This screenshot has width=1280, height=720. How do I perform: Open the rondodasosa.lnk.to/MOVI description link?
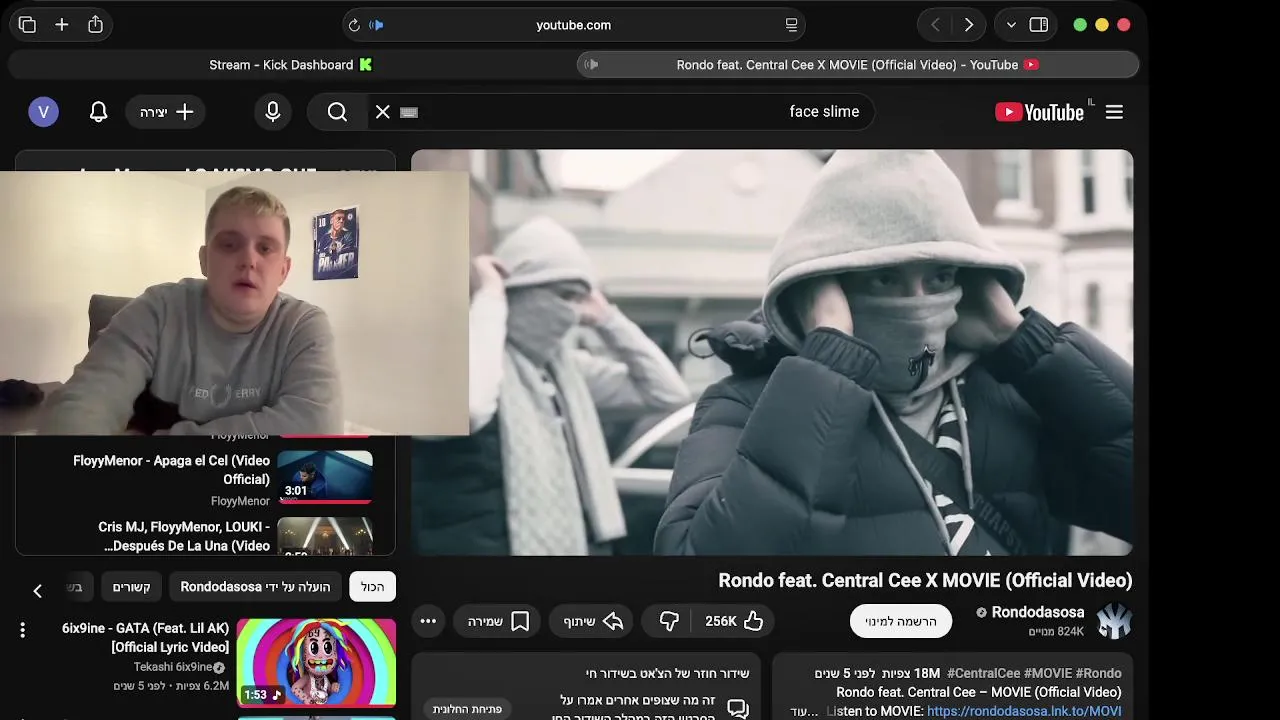coord(1024,711)
